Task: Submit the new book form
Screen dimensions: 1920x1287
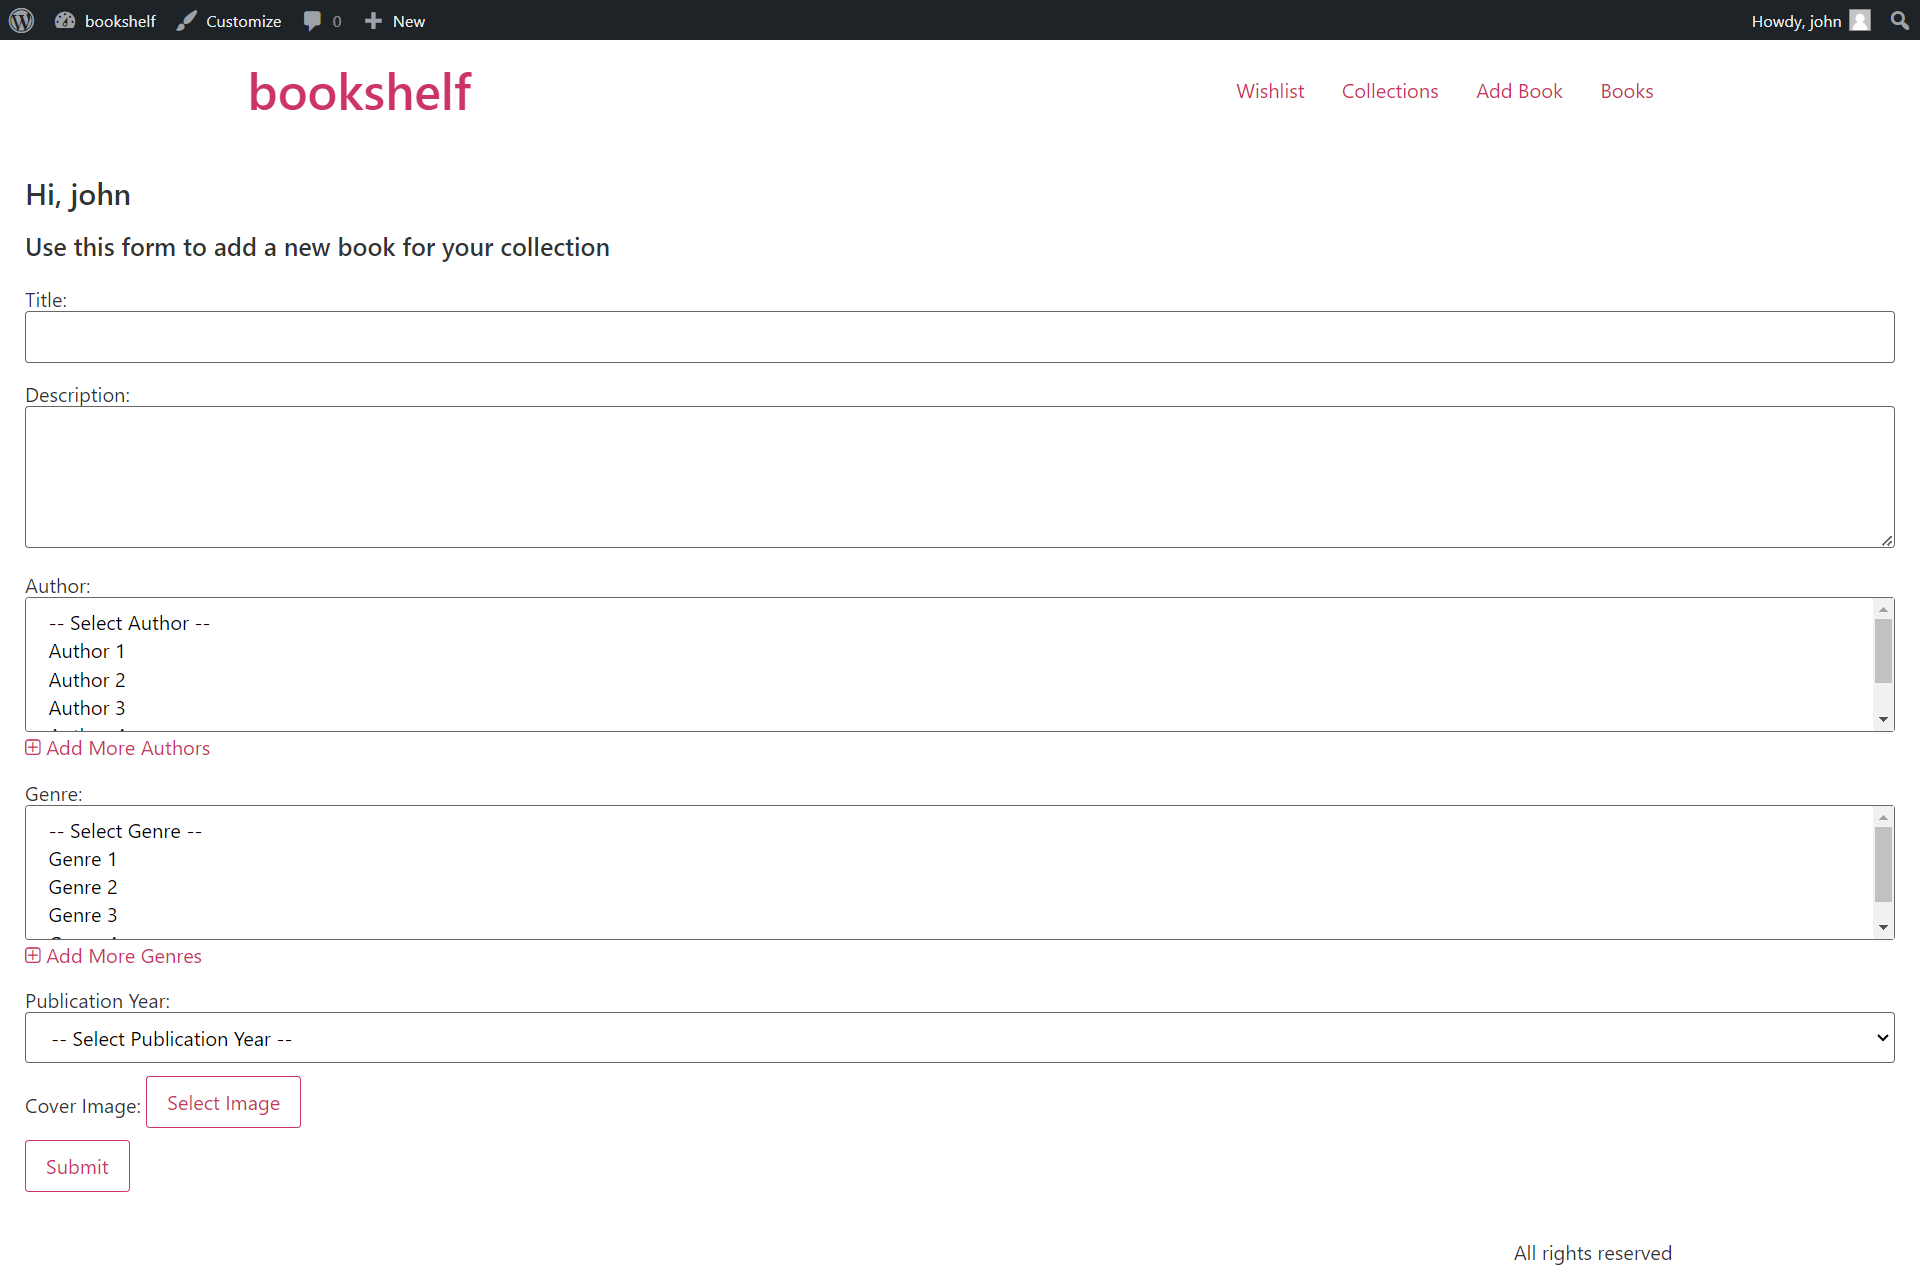Action: tap(77, 1166)
